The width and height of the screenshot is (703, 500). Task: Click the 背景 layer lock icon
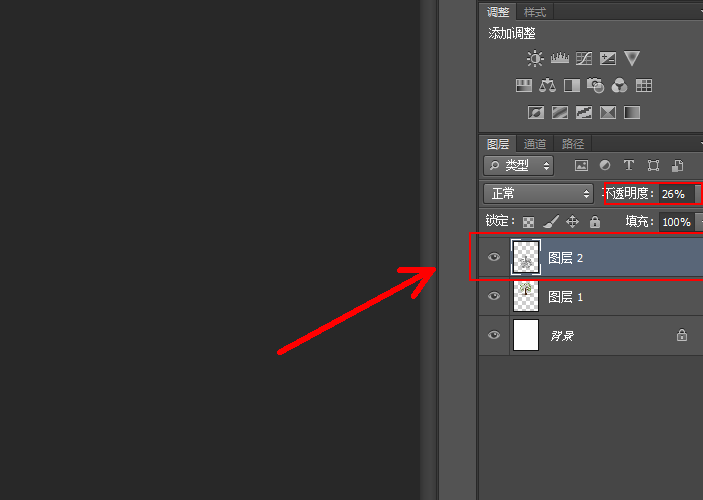[x=681, y=335]
